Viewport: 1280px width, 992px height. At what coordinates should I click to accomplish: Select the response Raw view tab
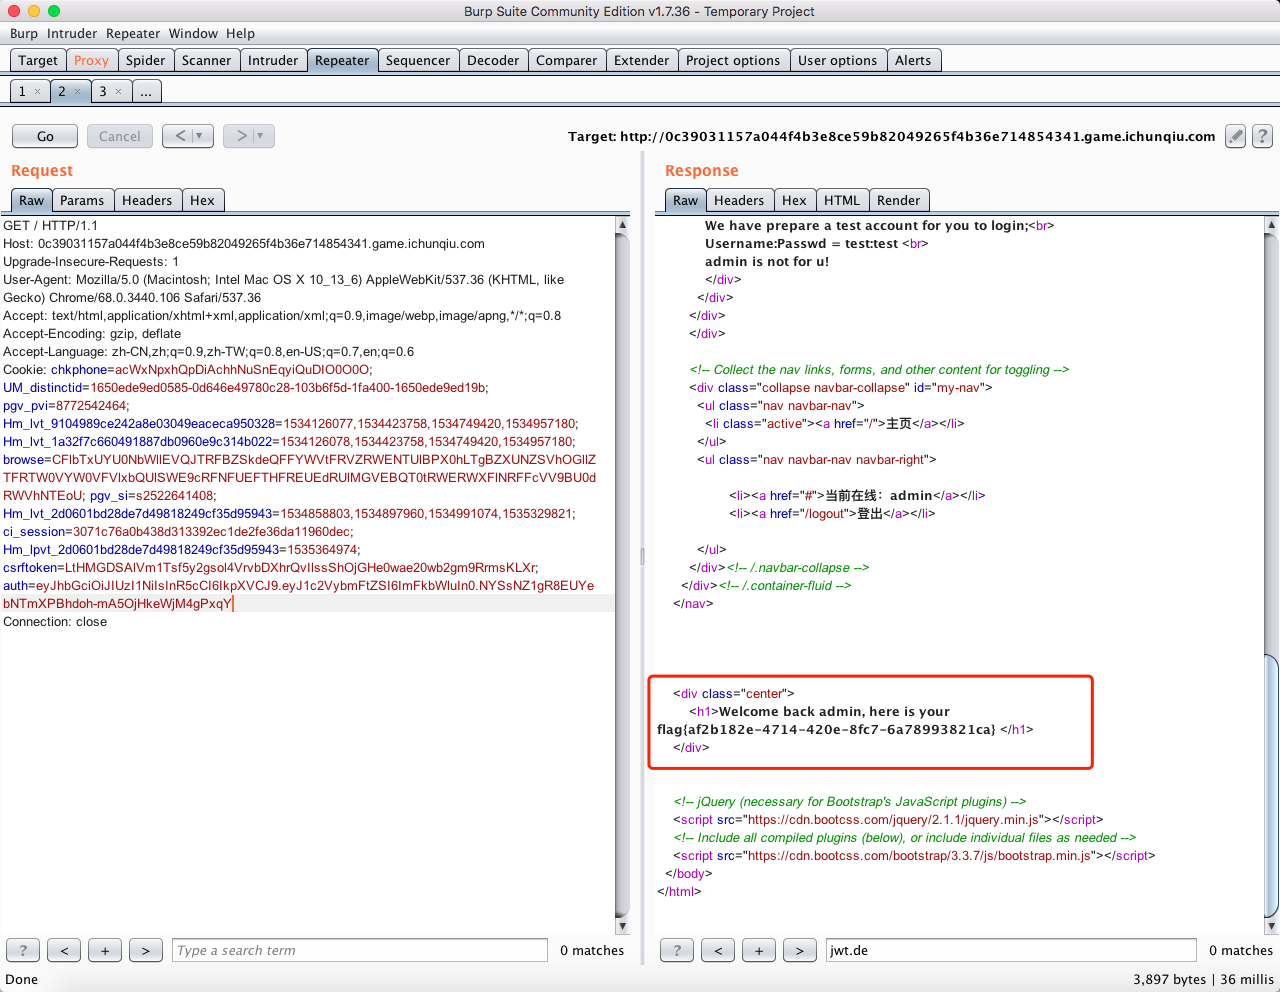[685, 200]
